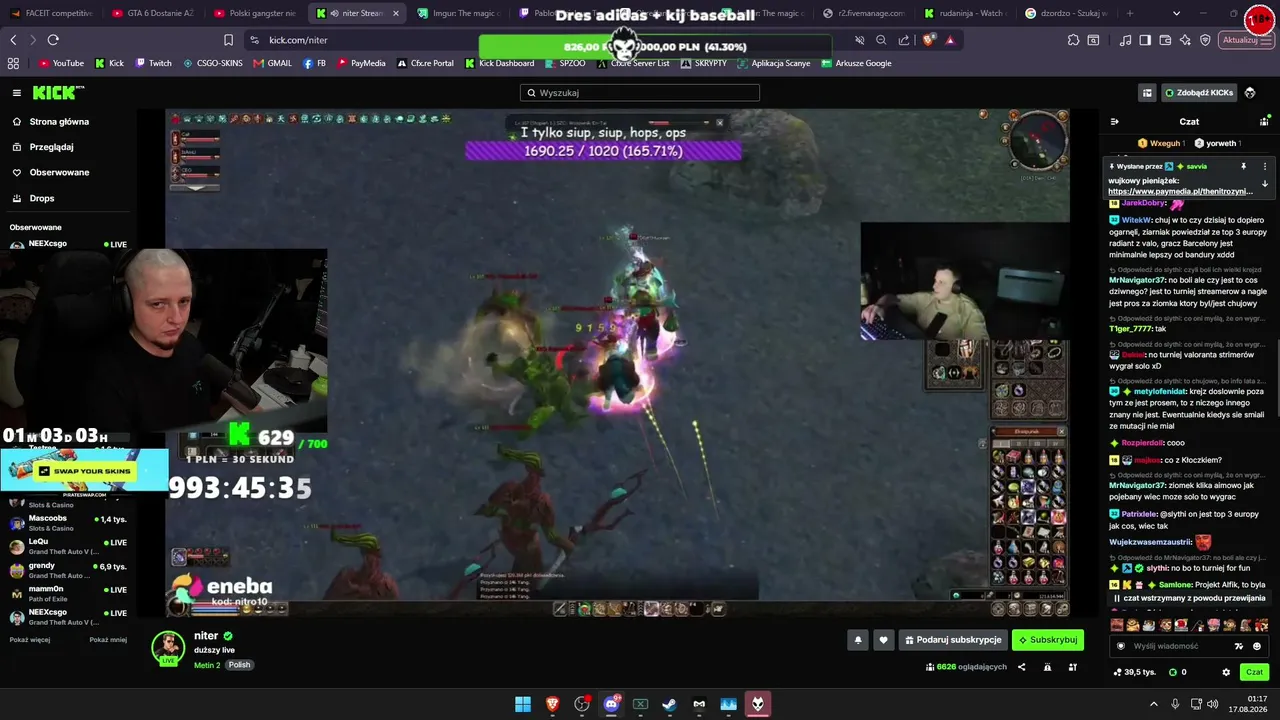The width and height of the screenshot is (1280, 720).
Task: Open the Brave Shields icon
Action: click(x=930, y=40)
